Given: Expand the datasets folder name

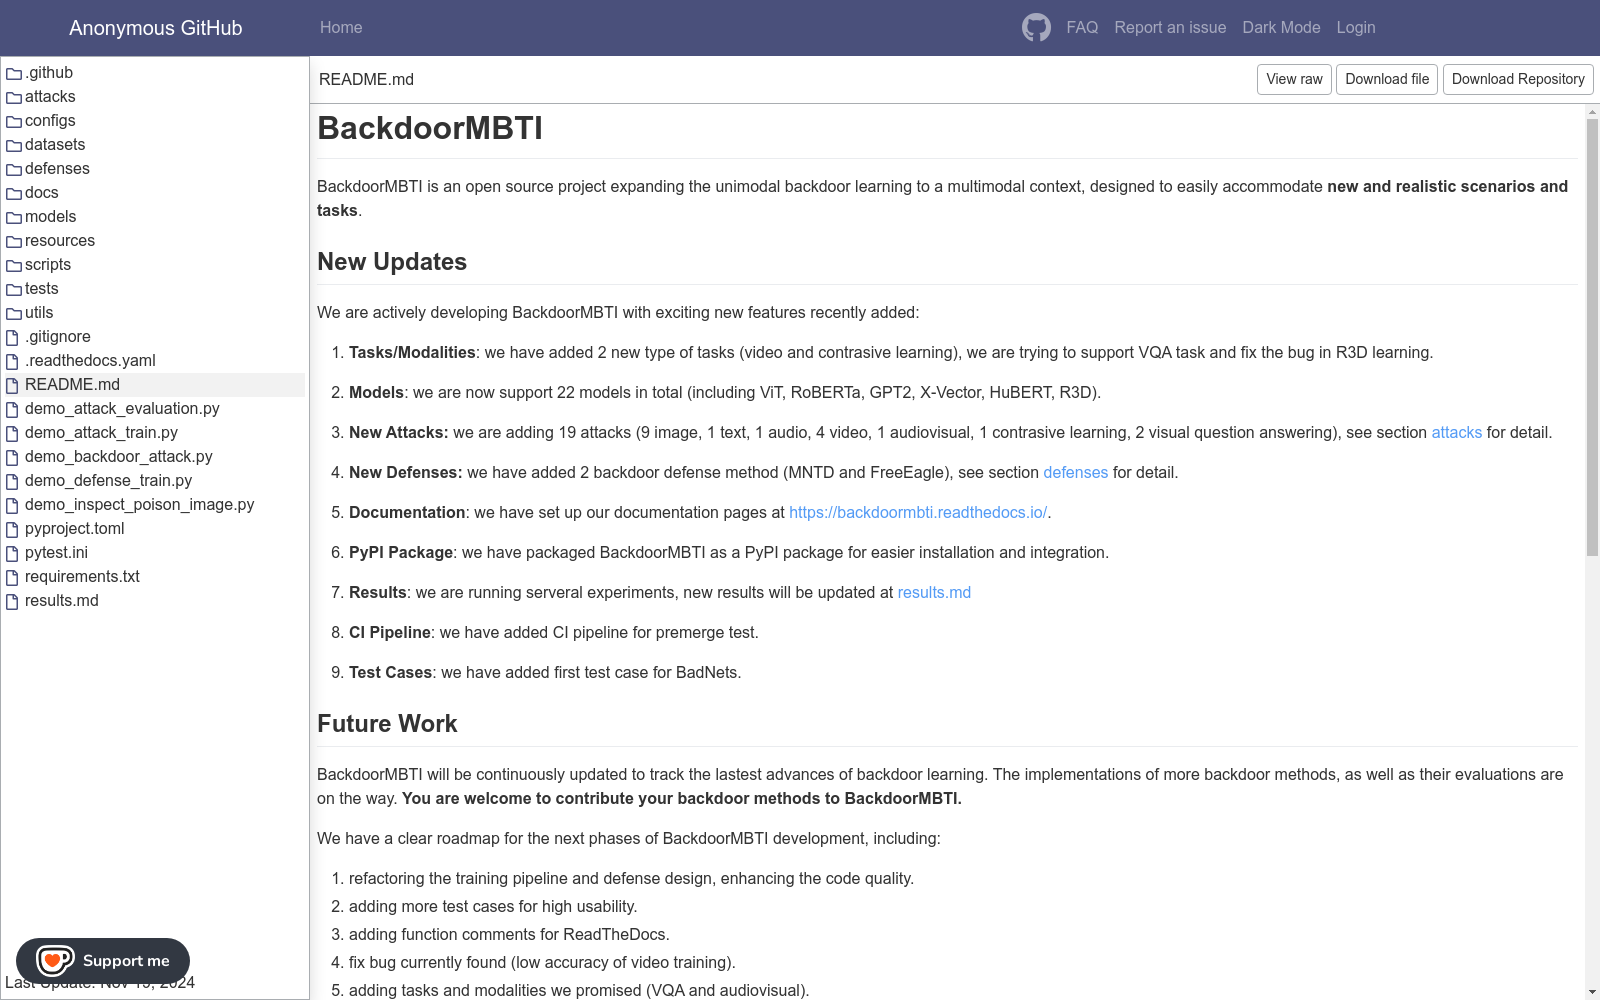Looking at the screenshot, I should pyautogui.click(x=55, y=145).
